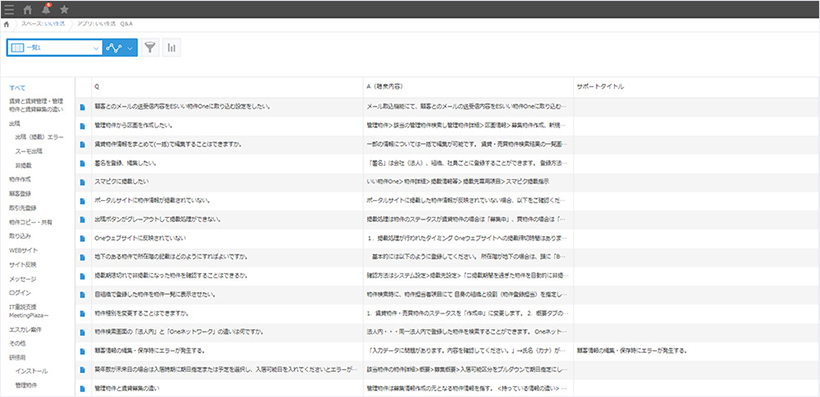This screenshot has height=397, width=820.
Task: Open record icon for Oneウェブサイトに反映されていない row
Action: click(82, 239)
